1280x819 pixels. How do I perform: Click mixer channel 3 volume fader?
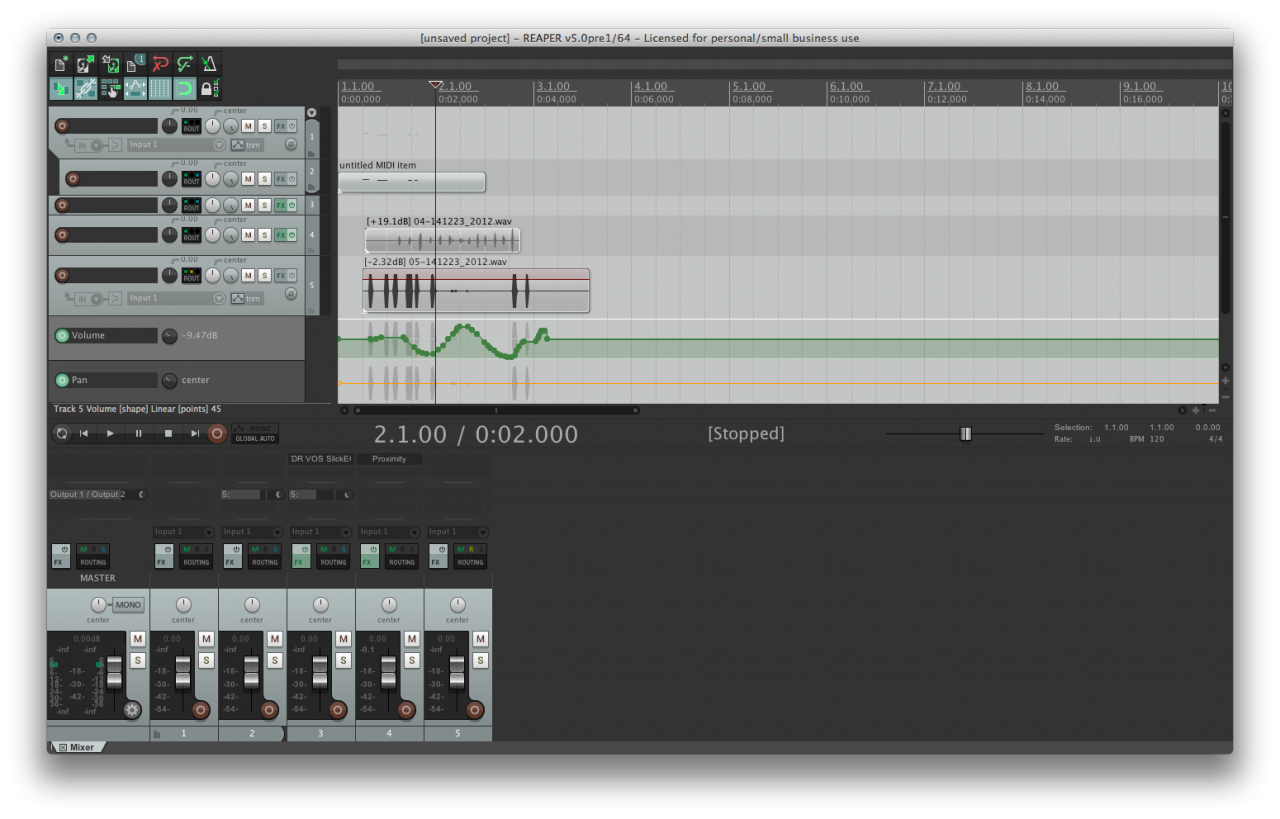320,672
